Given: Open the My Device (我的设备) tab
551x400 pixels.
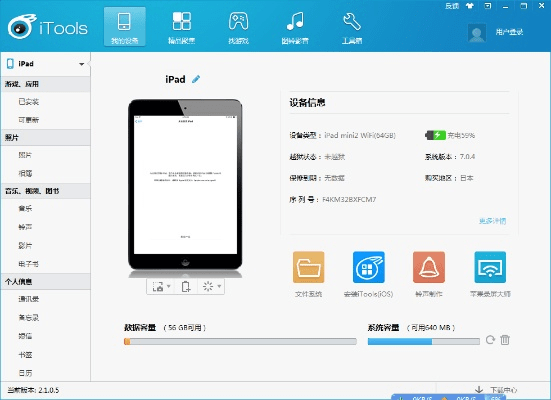Looking at the screenshot, I should coord(124,27).
